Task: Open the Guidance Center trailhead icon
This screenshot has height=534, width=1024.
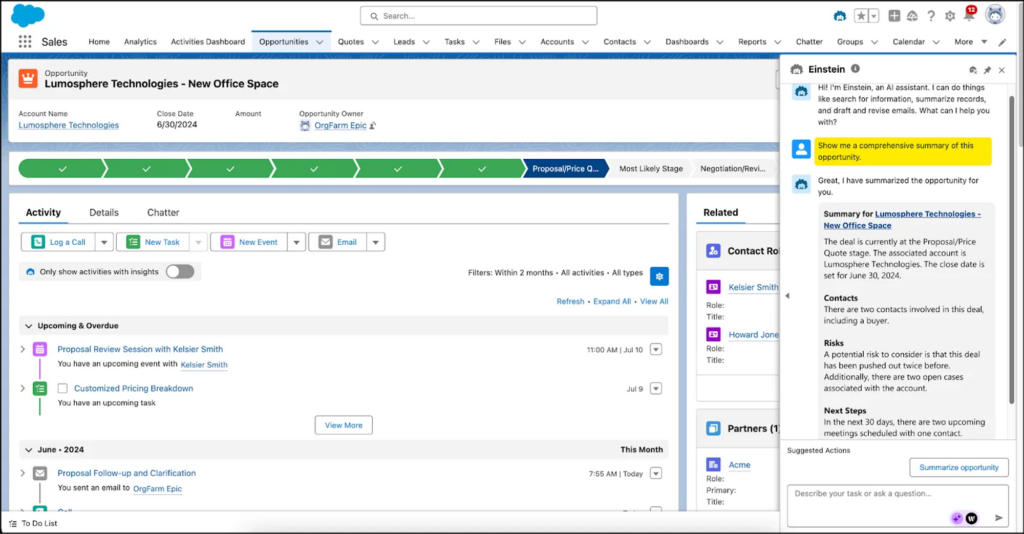Action: [912, 16]
